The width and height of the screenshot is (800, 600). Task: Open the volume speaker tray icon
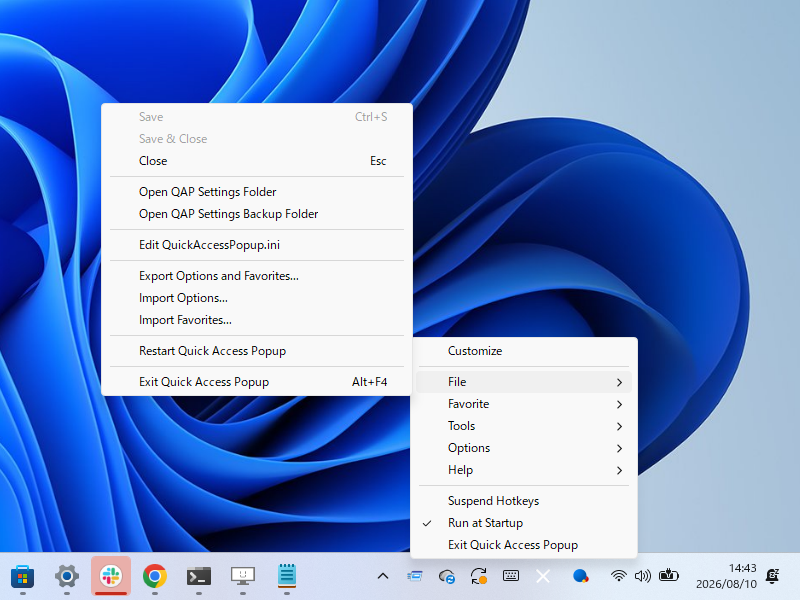(643, 576)
